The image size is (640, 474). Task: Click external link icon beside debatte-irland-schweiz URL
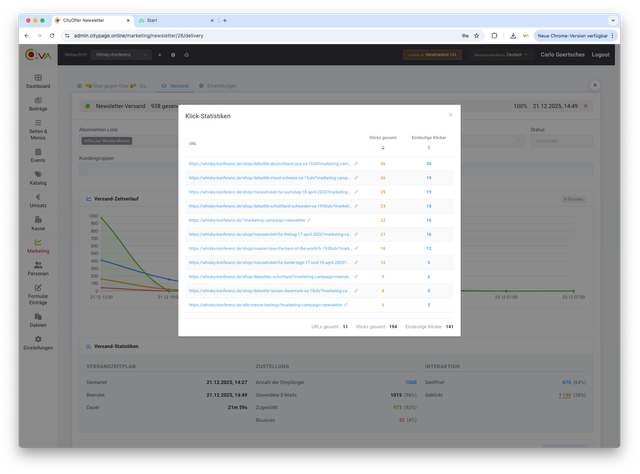tap(356, 177)
